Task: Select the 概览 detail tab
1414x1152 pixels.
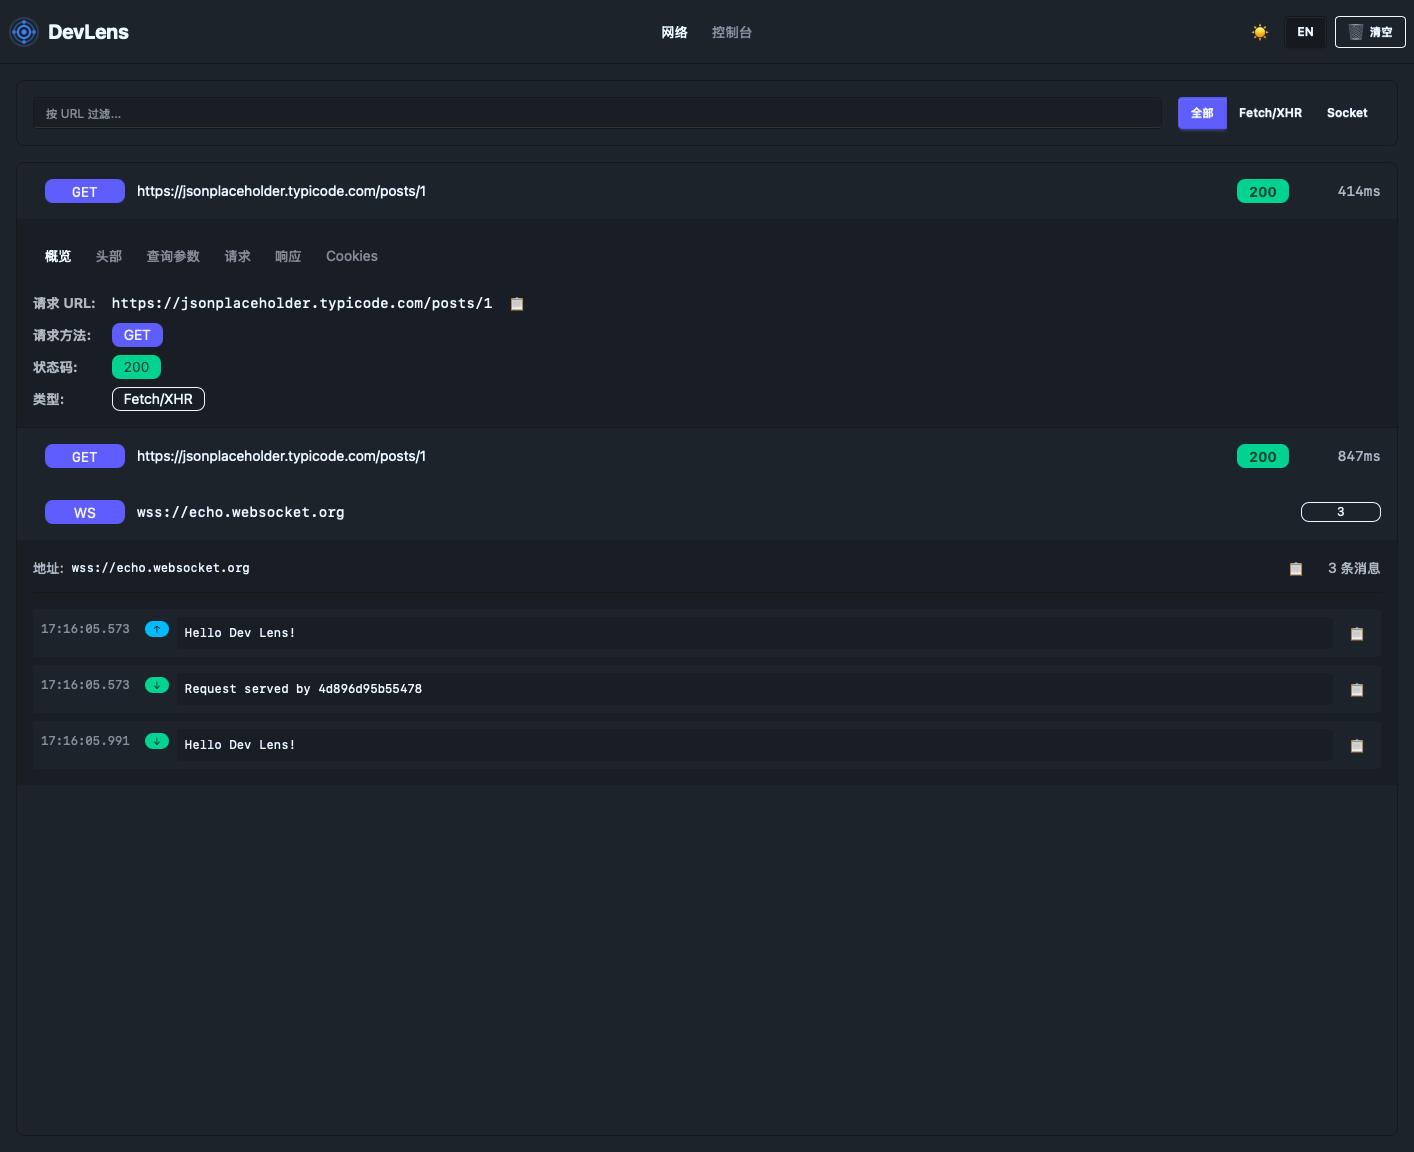Action: 58,256
